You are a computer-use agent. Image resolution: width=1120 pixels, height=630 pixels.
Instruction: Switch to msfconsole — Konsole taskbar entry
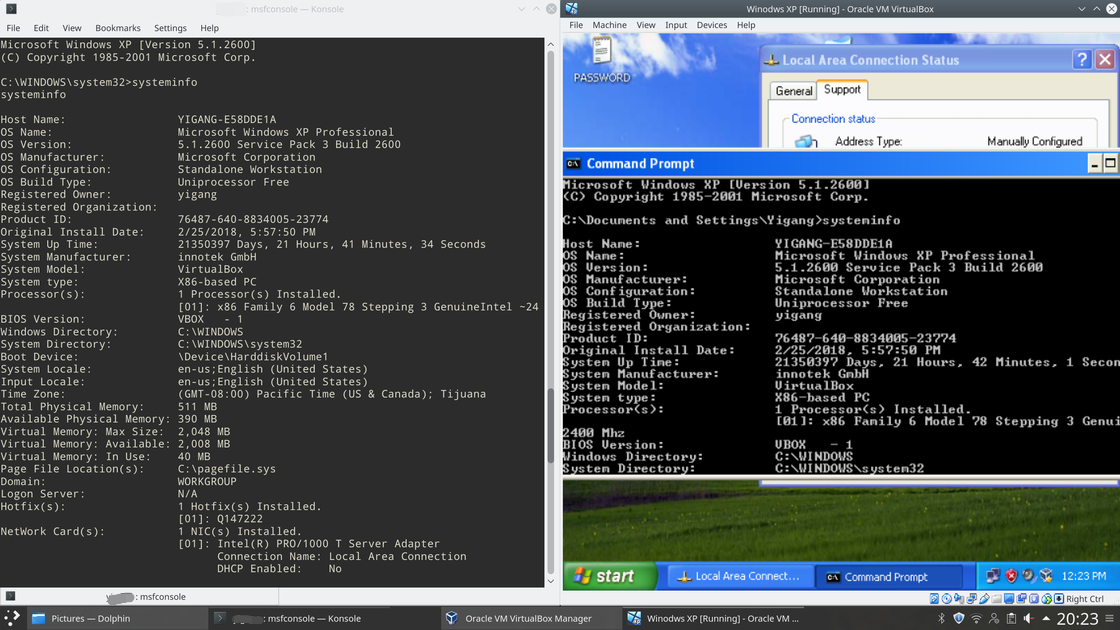[x=299, y=619]
